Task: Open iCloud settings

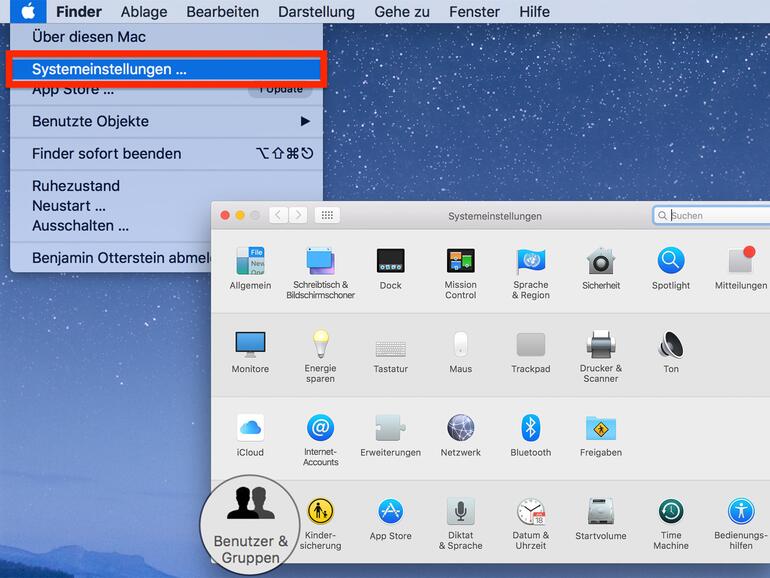Action: click(x=250, y=435)
